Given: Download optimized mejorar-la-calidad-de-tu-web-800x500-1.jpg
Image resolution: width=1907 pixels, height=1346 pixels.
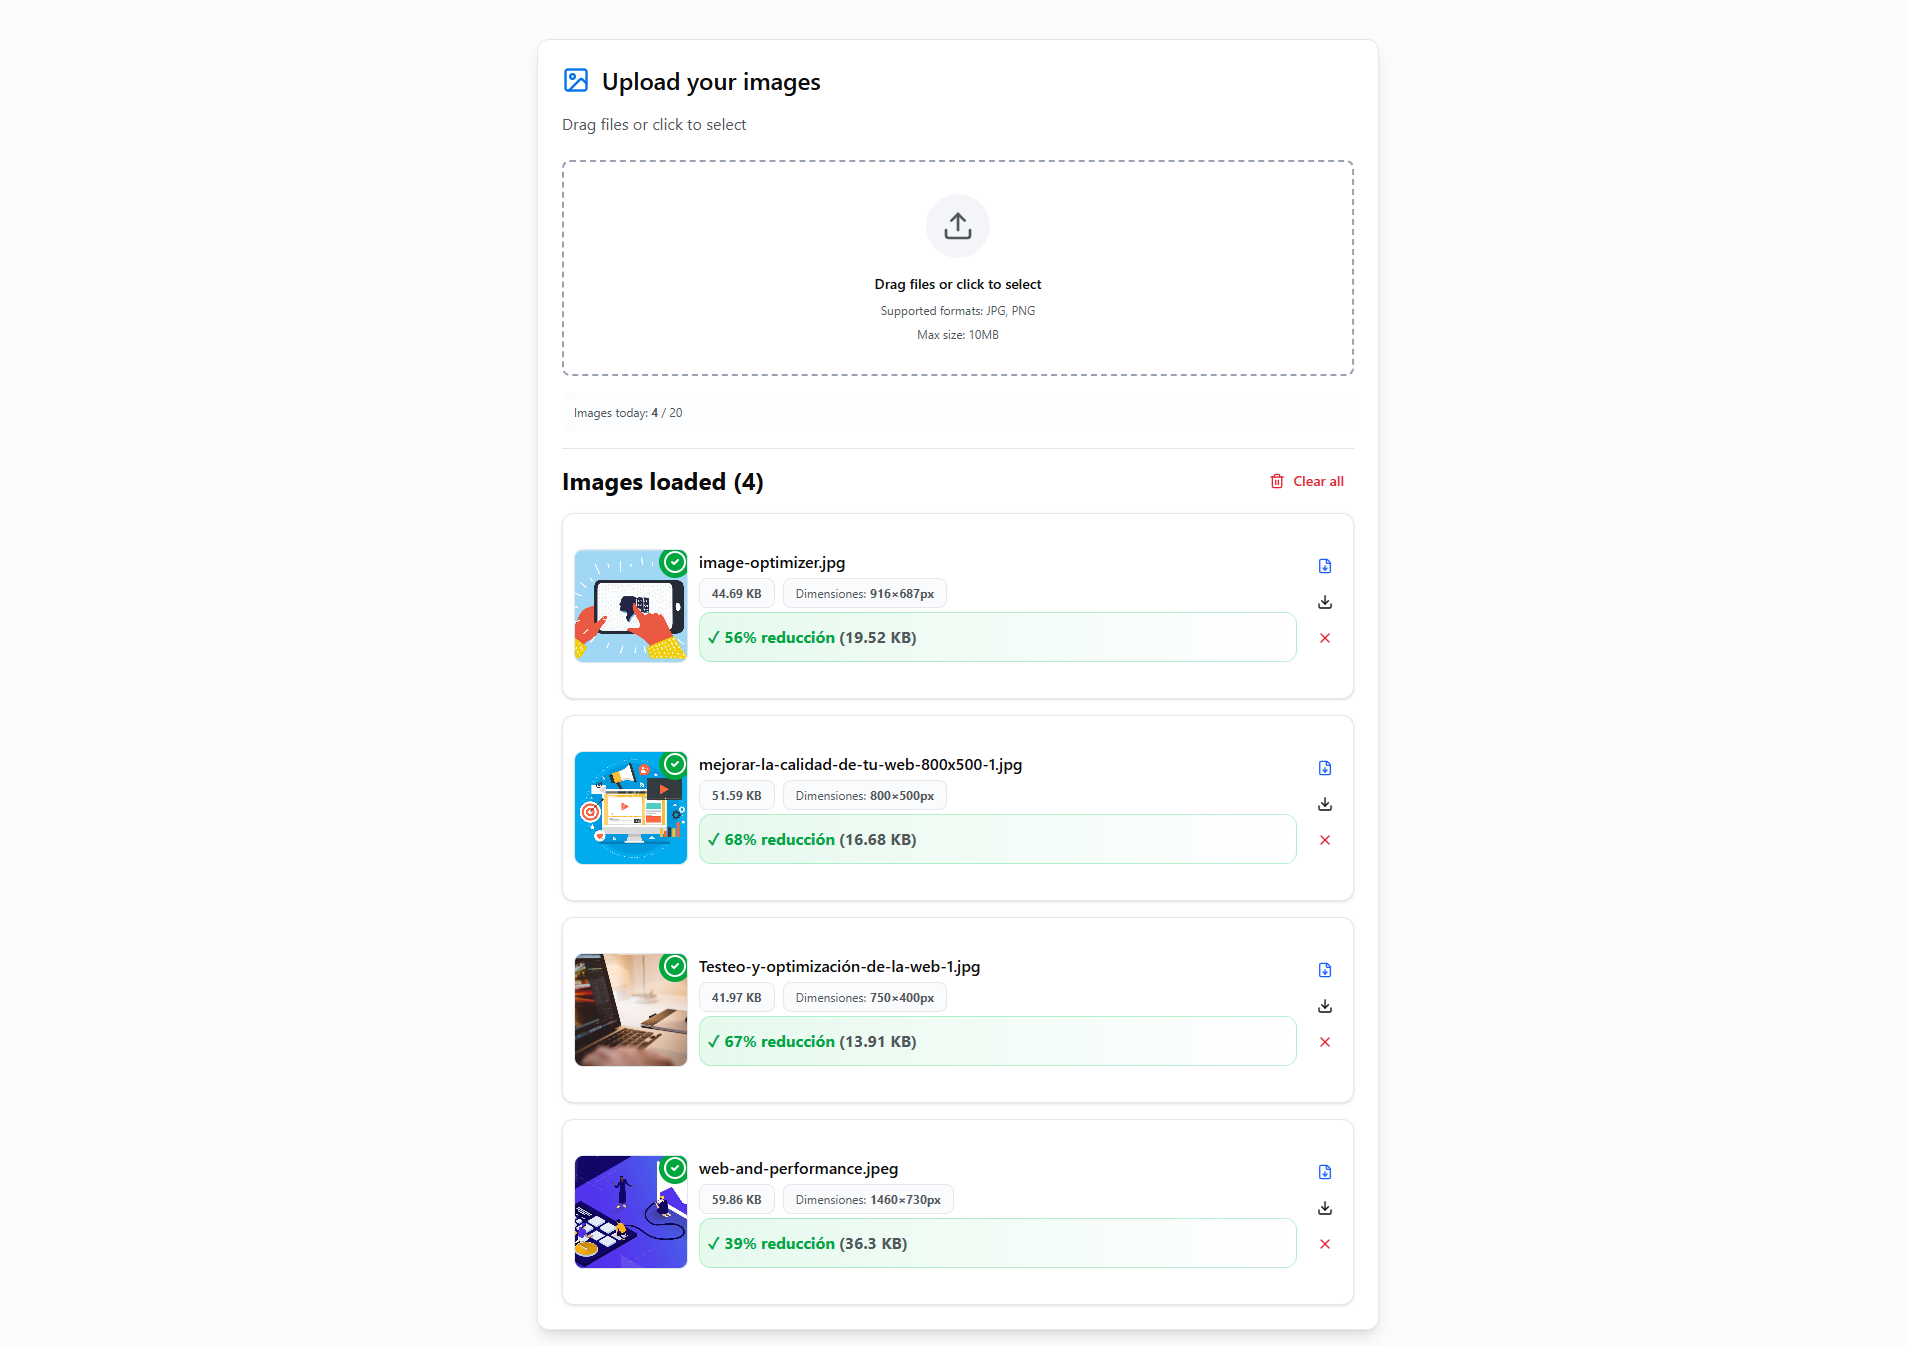Looking at the screenshot, I should click(1325, 804).
